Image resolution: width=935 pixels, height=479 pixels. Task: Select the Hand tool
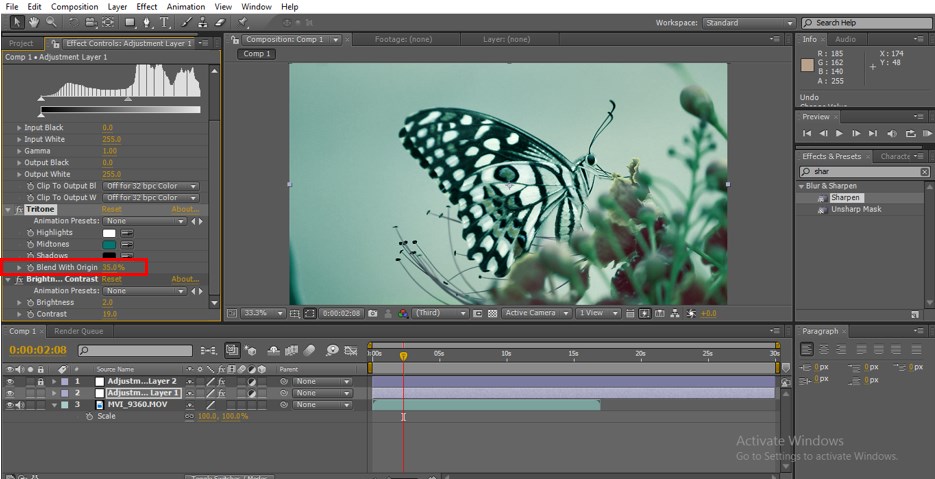(x=32, y=22)
